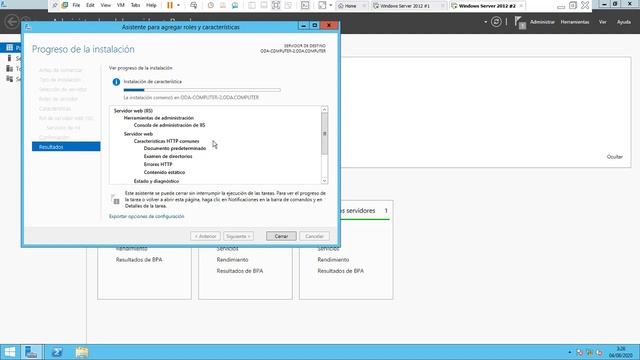Click the disabled Siguiente button
The height and width of the screenshot is (360, 640).
pos(238,236)
